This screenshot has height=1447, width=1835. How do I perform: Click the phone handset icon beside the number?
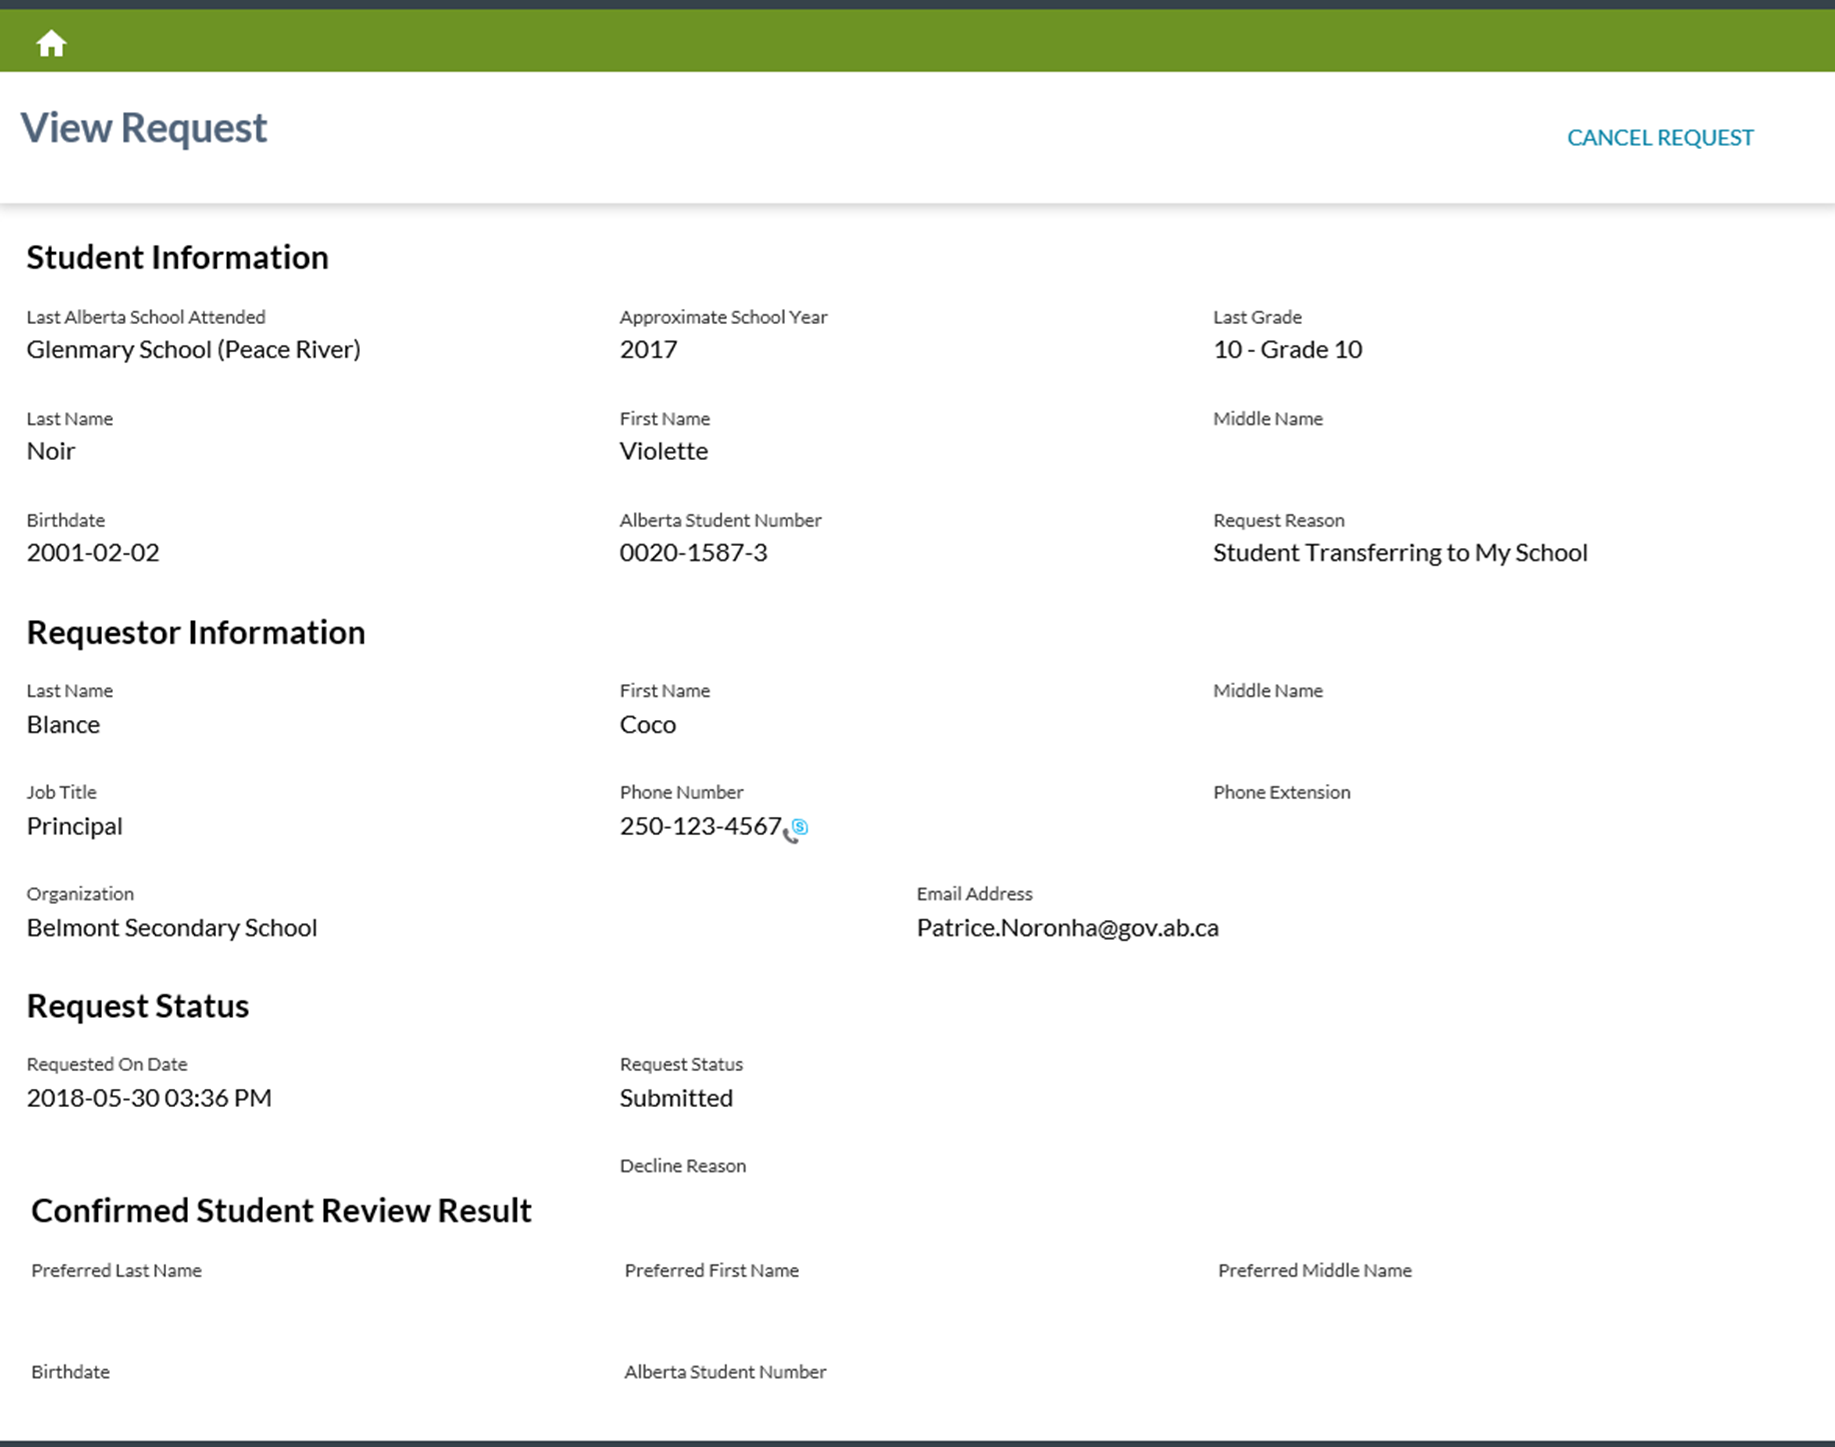tap(789, 834)
